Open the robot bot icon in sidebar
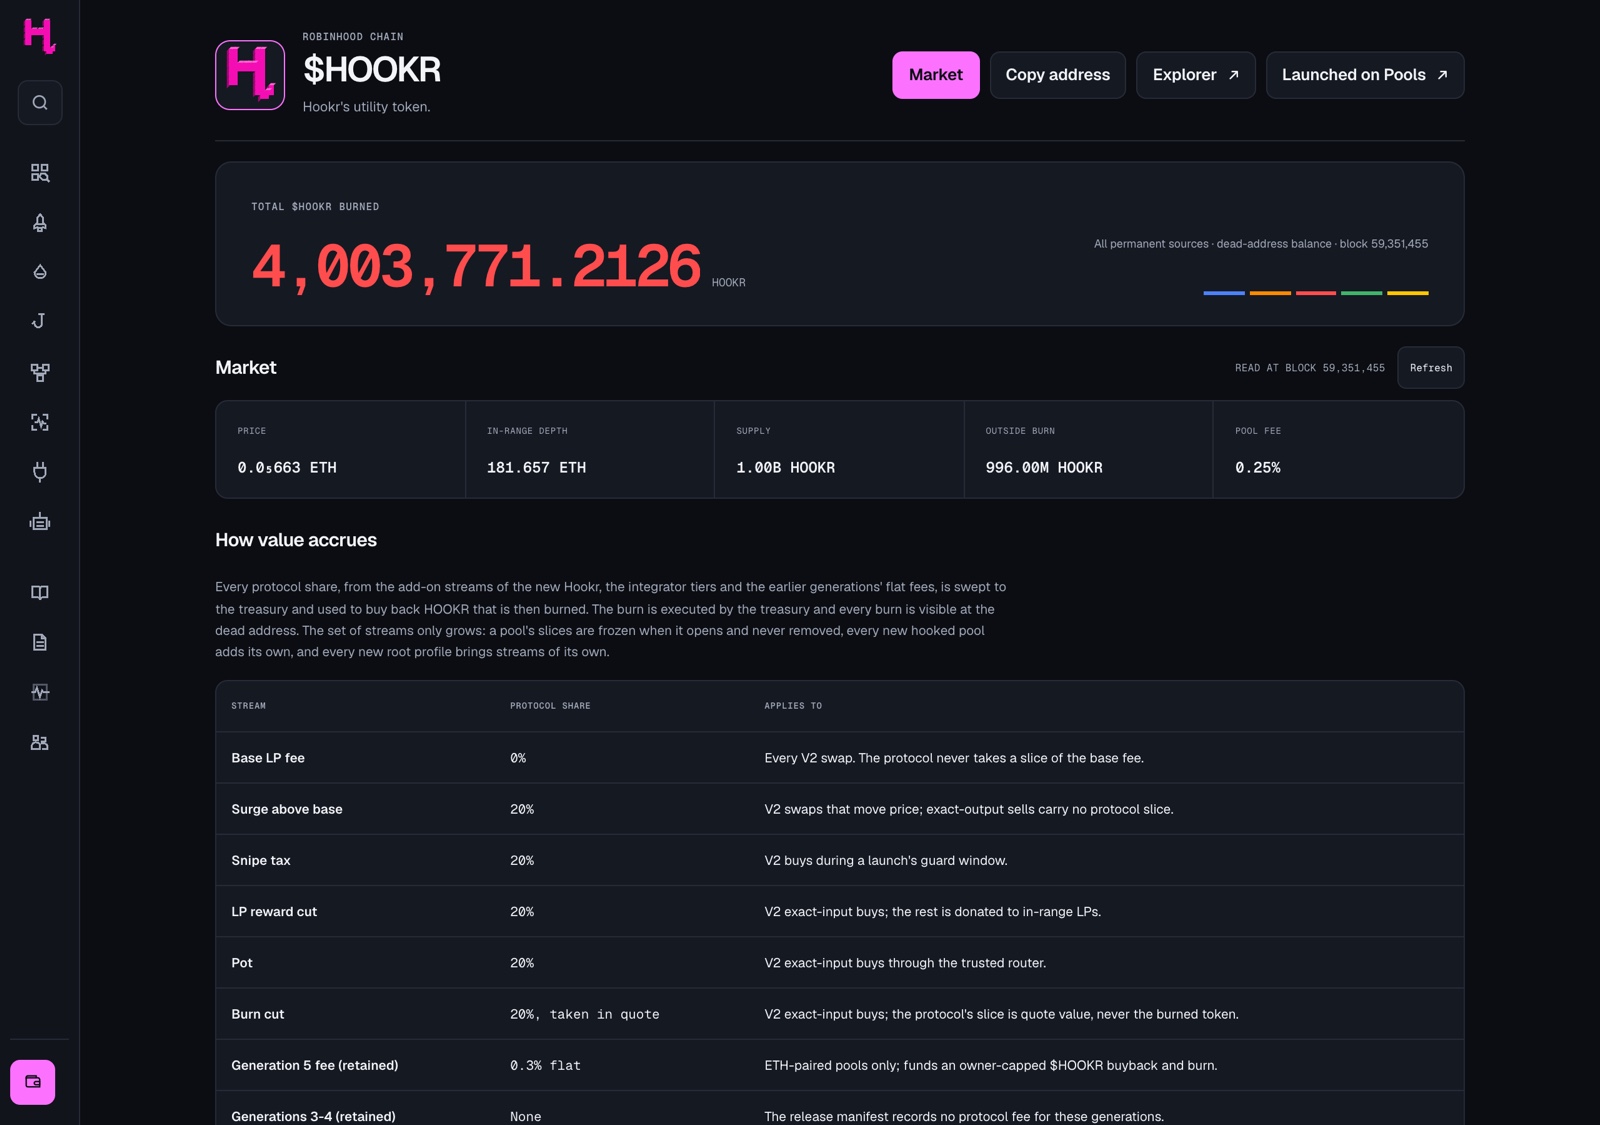Image resolution: width=1600 pixels, height=1125 pixels. tap(40, 522)
